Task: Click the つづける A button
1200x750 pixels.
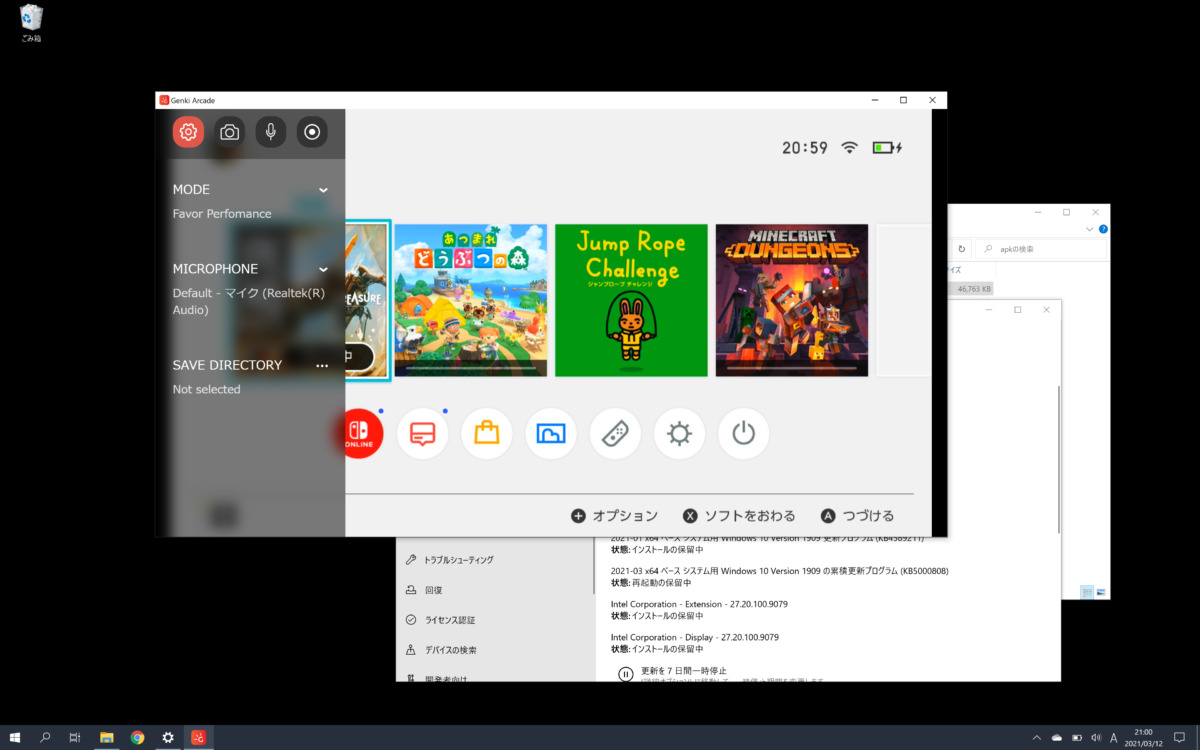Action: click(857, 516)
